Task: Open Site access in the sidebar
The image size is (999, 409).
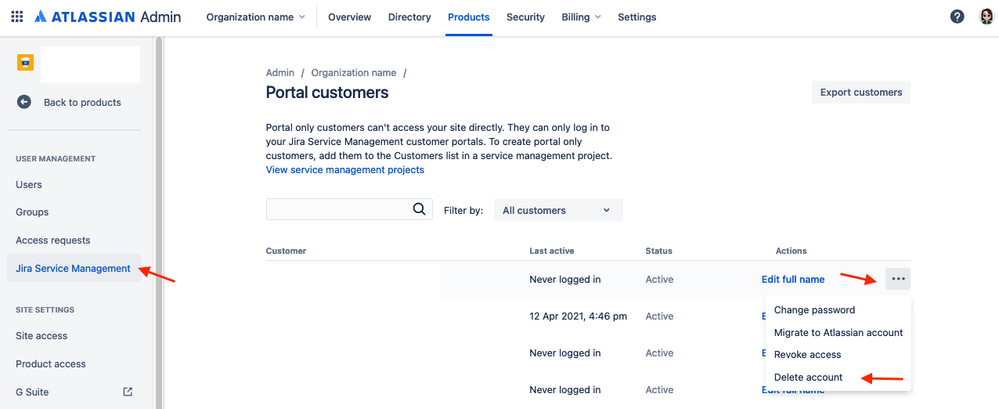Action: (x=41, y=336)
